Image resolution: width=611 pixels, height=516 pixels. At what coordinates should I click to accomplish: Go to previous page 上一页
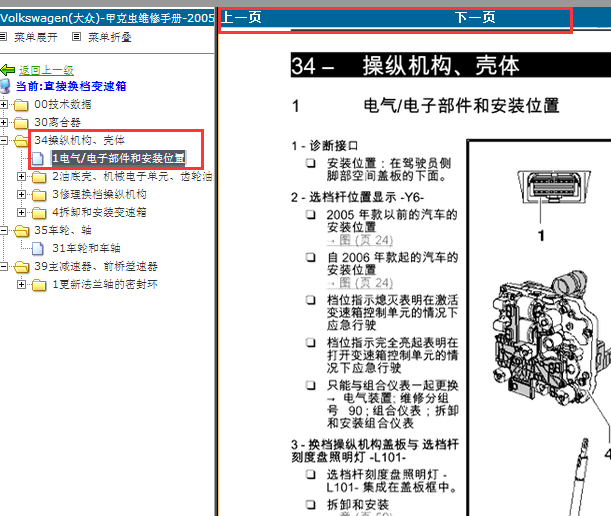point(242,18)
